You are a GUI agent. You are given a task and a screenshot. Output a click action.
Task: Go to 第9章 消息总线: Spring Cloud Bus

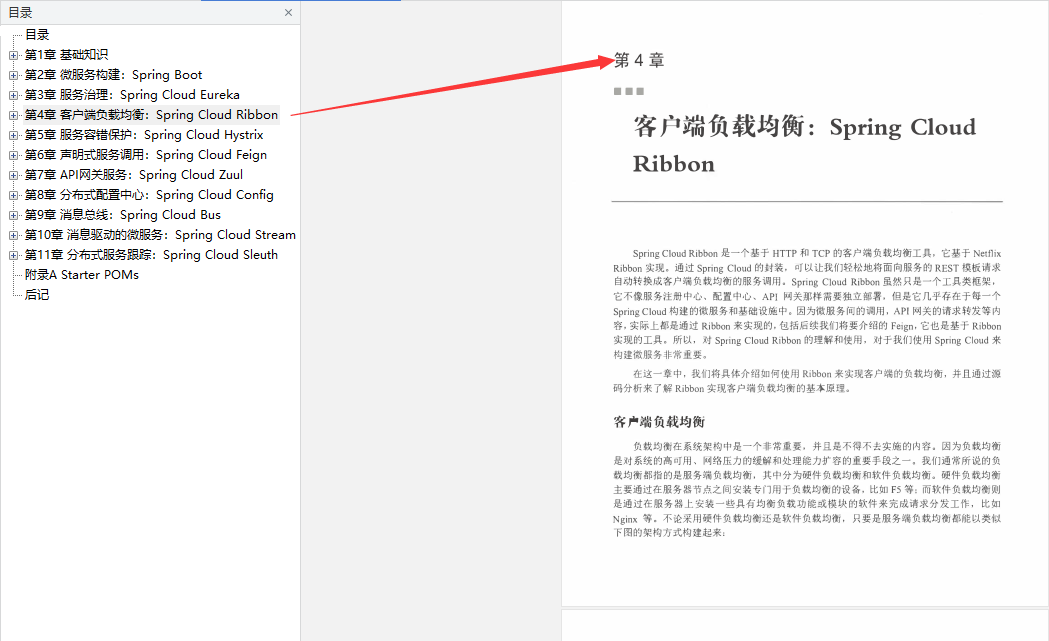122,215
